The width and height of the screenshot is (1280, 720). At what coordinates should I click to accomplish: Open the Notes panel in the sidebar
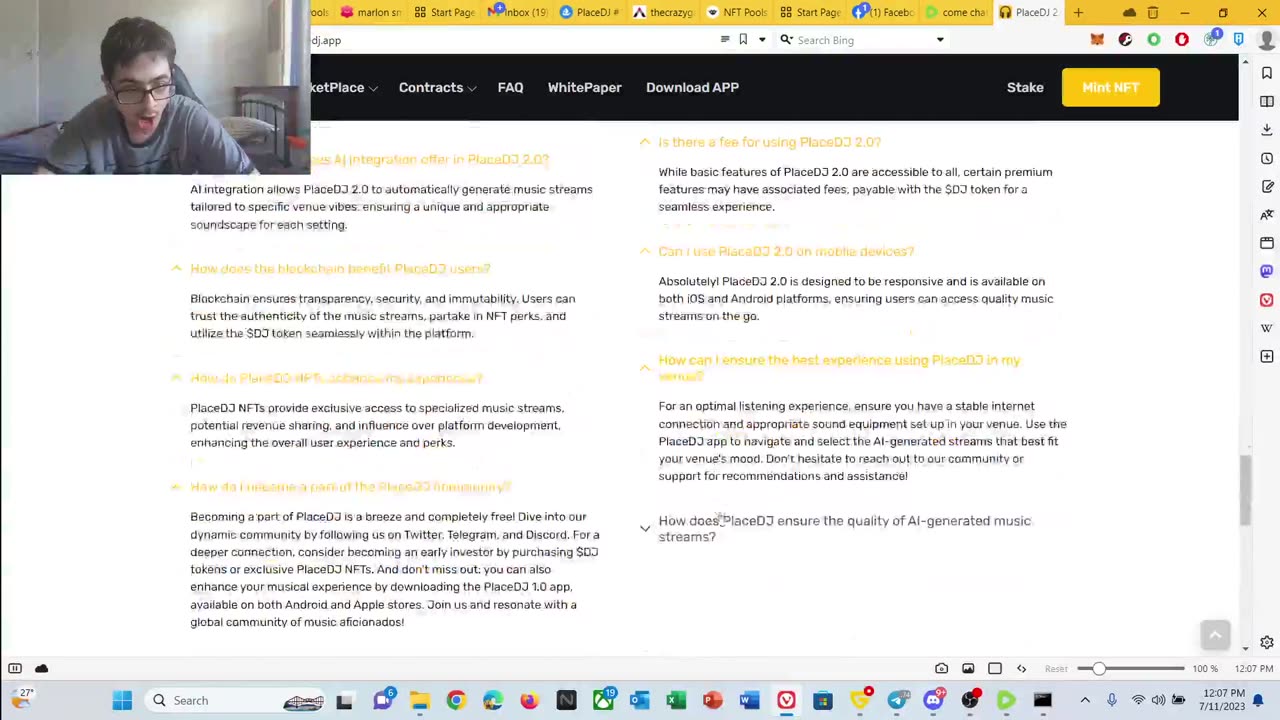click(1267, 186)
